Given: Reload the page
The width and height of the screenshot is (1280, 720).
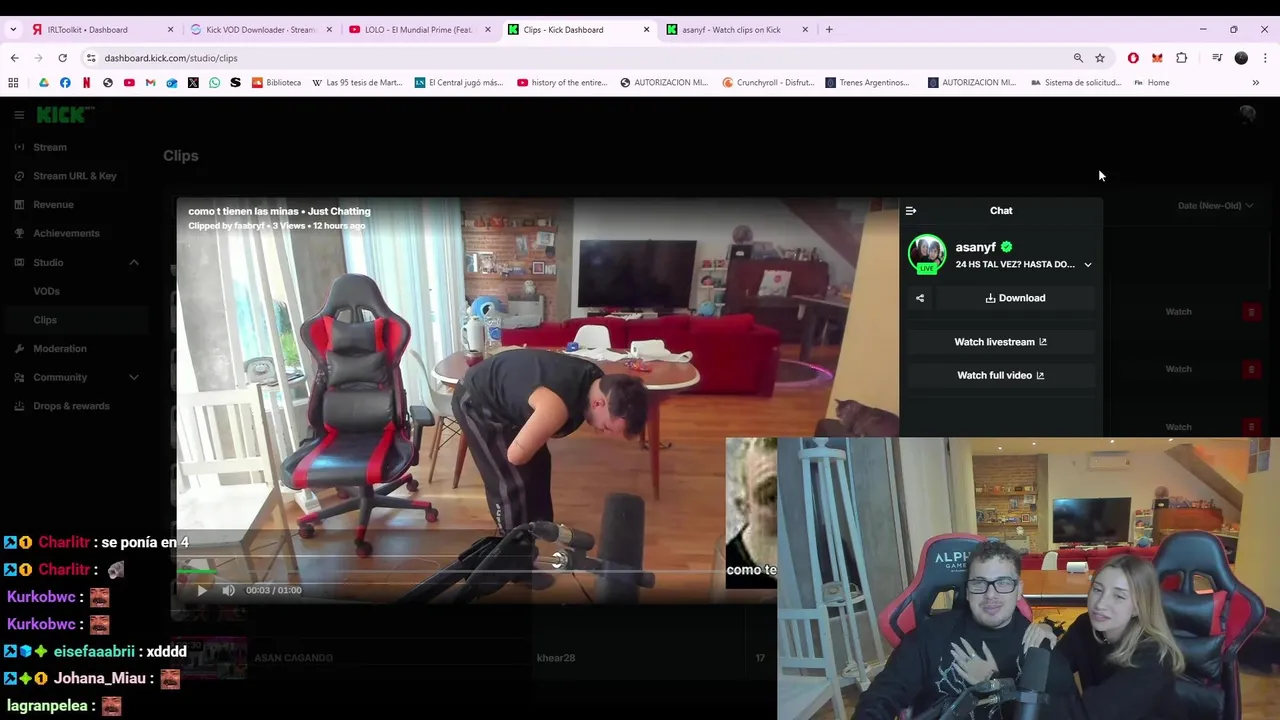Looking at the screenshot, I should [x=62, y=58].
